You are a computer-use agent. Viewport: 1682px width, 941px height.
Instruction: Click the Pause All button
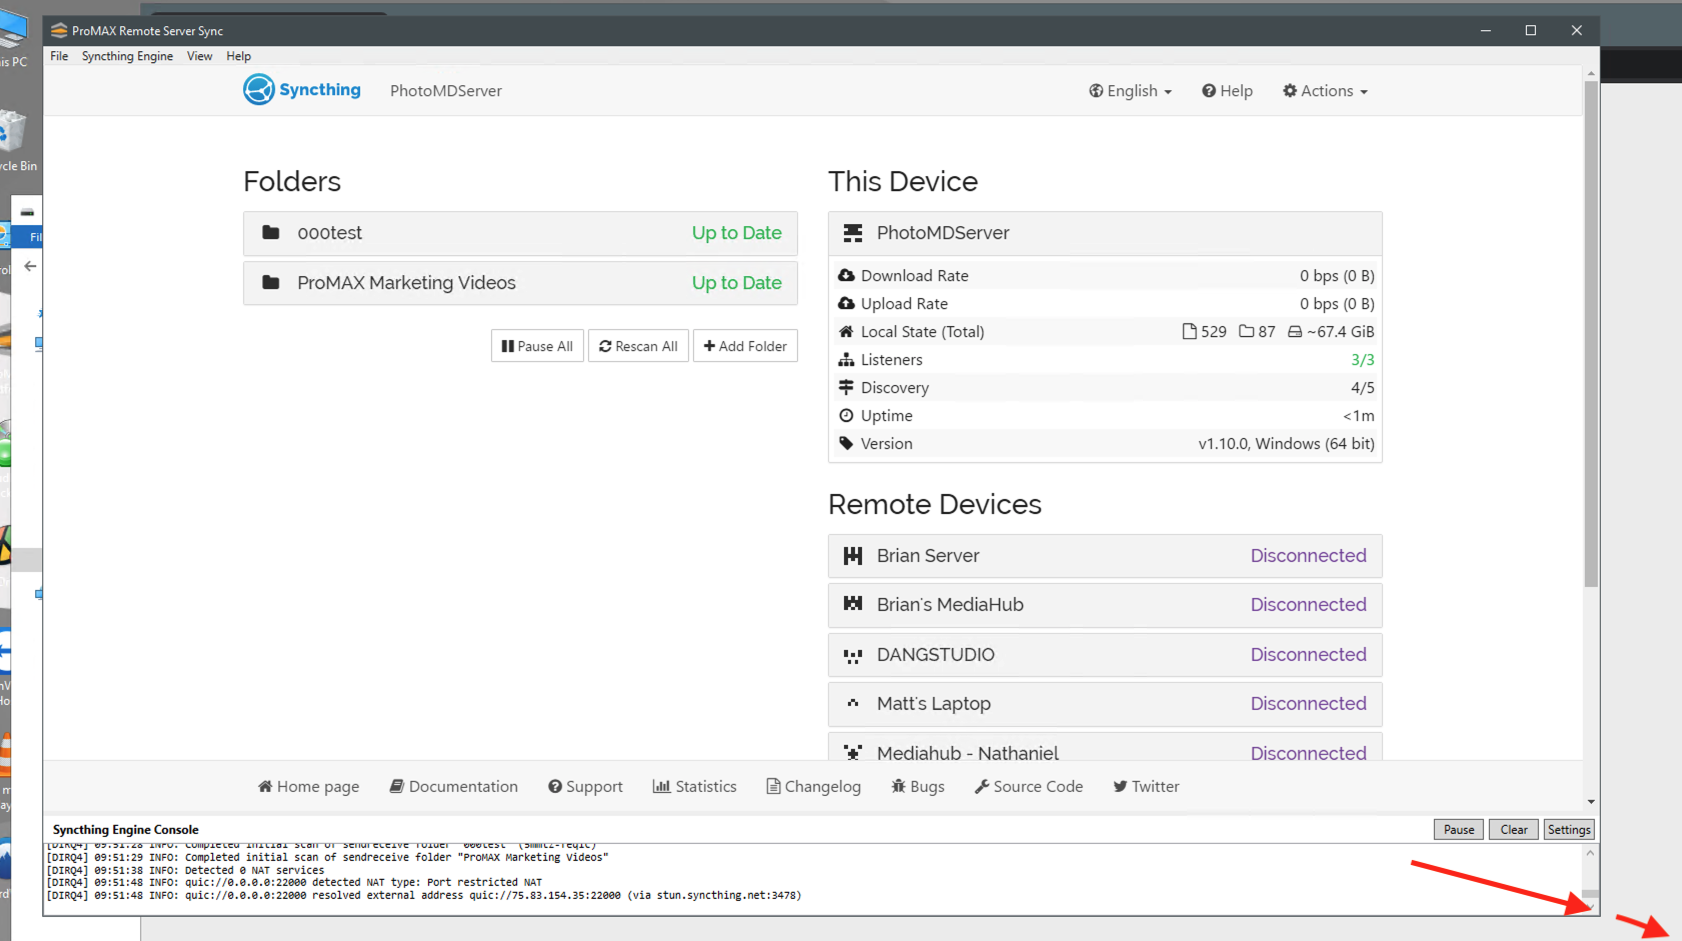pos(537,346)
